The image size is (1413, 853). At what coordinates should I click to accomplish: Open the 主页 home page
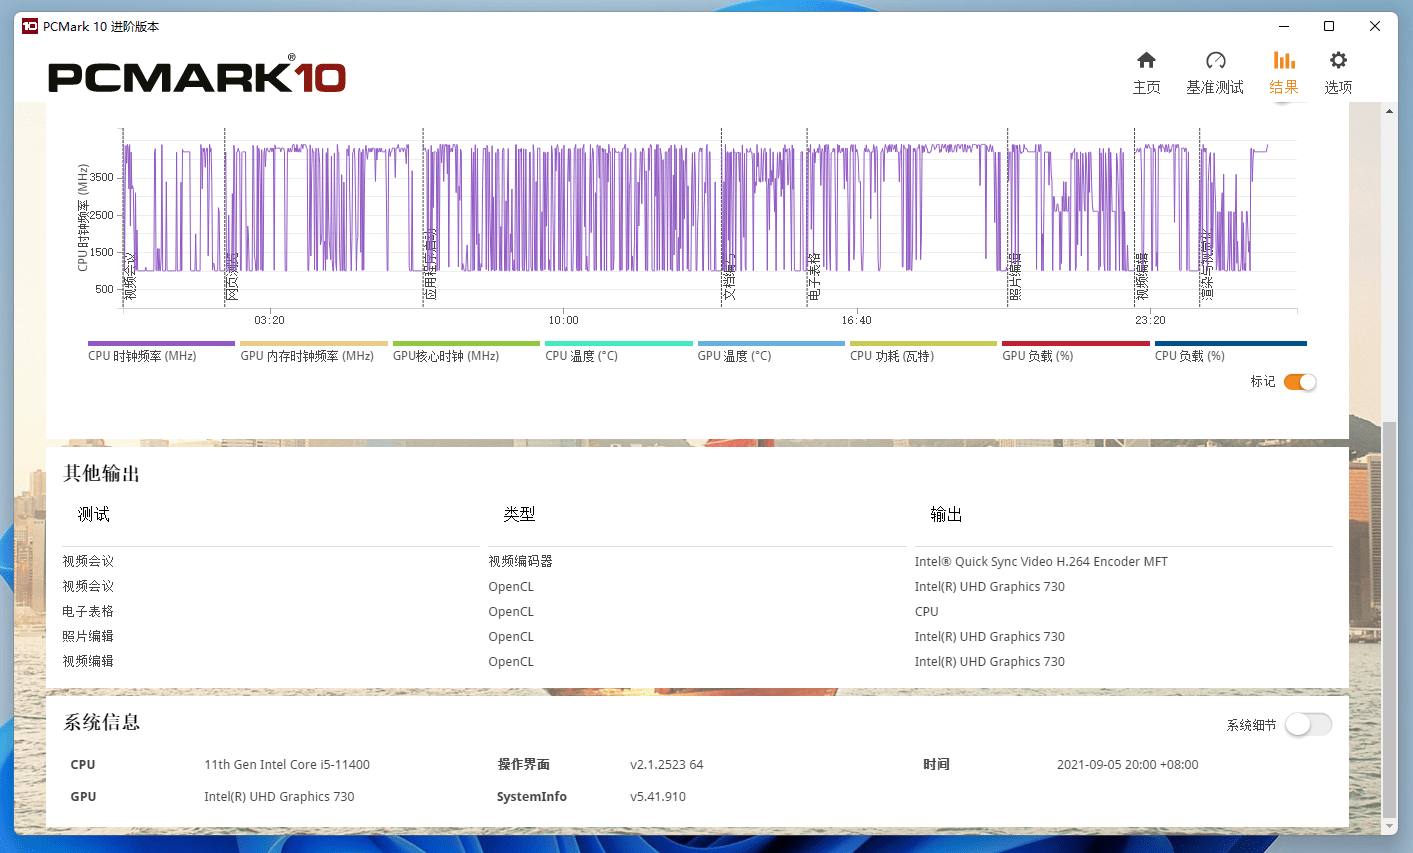pos(1146,73)
